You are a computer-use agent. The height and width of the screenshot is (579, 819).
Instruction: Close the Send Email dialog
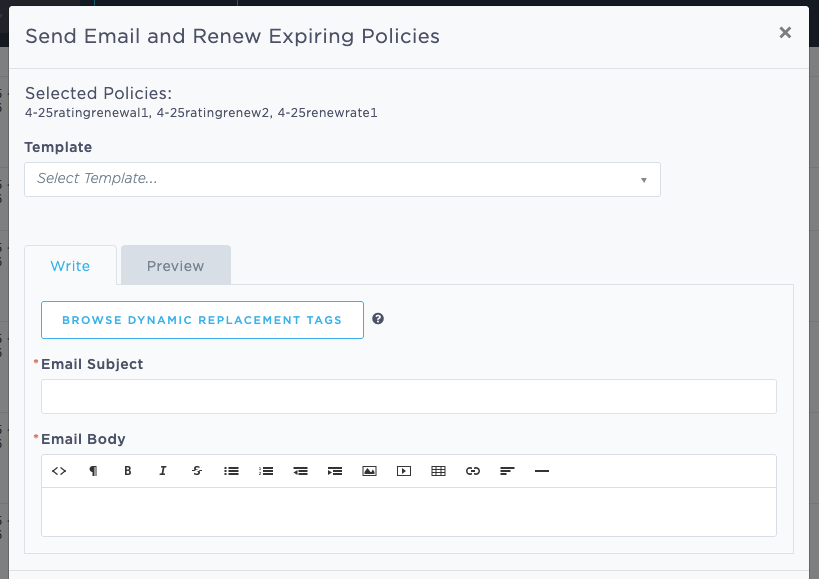click(x=785, y=32)
